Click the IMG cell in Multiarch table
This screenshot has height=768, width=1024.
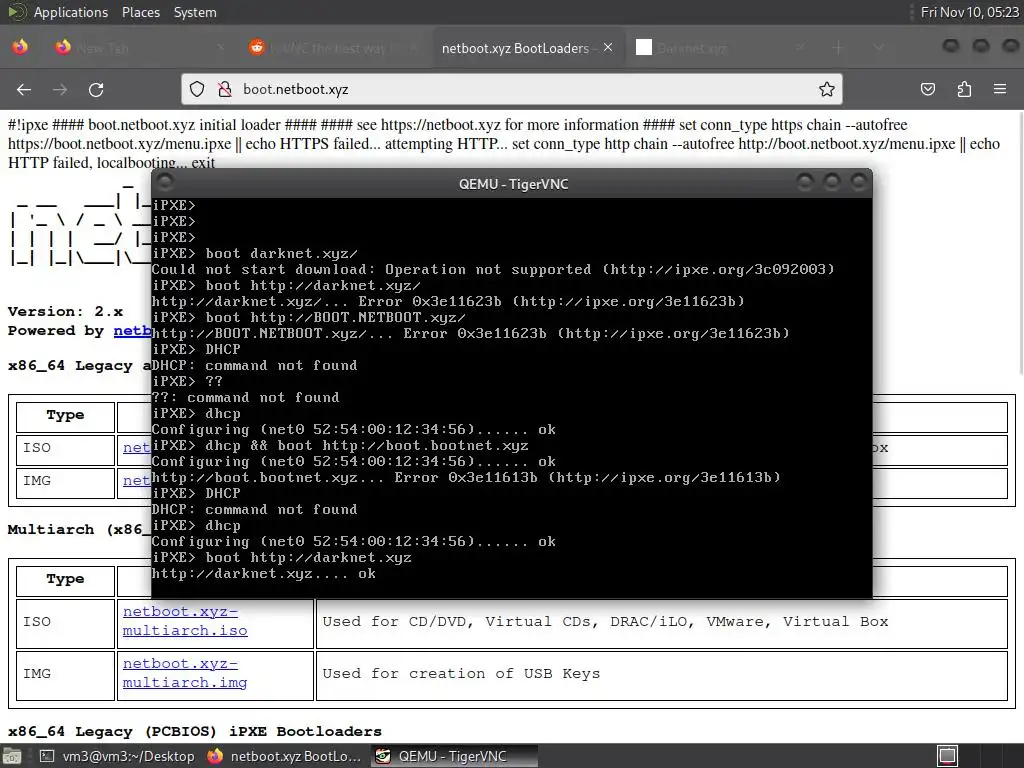pos(65,675)
